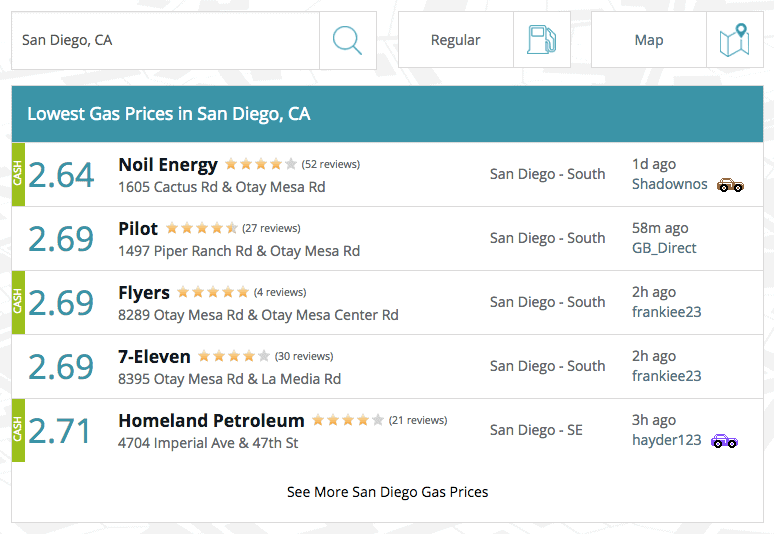The height and width of the screenshot is (534, 774).
Task: Click the 2.71 price
Action: coord(59,431)
